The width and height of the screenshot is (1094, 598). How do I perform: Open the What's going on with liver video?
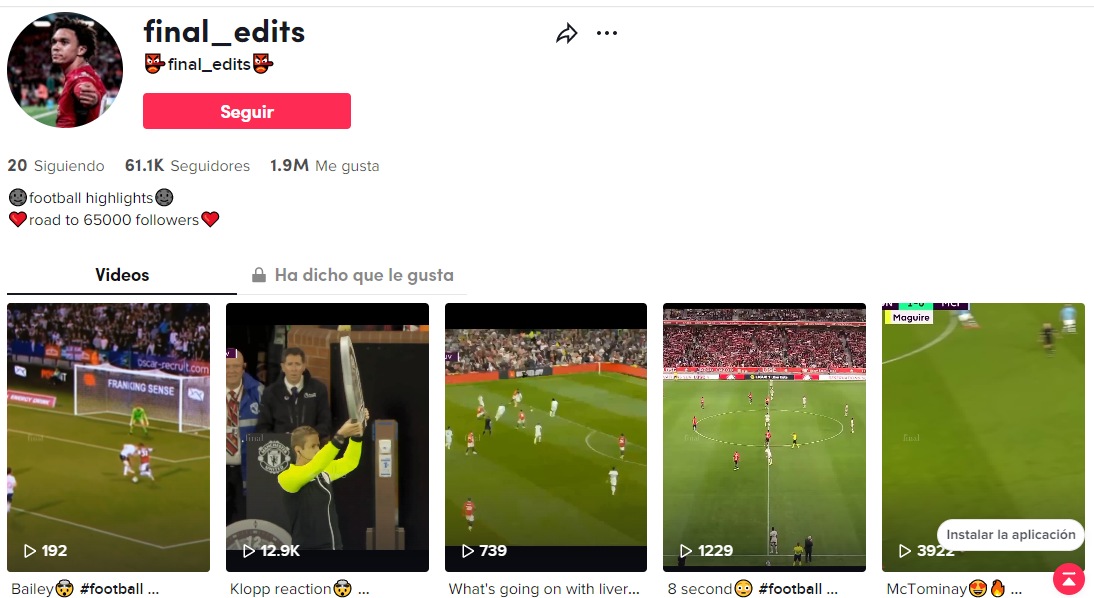point(546,438)
